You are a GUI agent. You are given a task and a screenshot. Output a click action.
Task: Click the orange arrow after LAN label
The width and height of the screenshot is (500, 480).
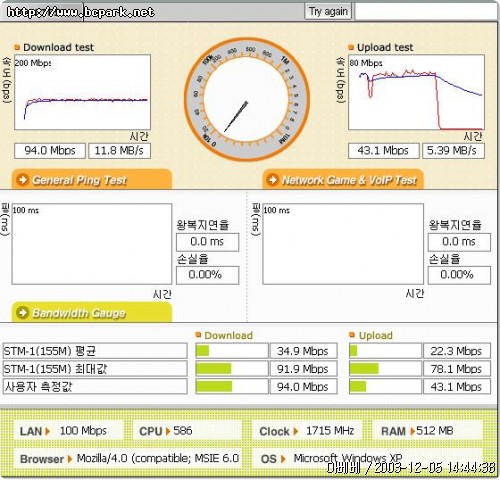pos(47,431)
